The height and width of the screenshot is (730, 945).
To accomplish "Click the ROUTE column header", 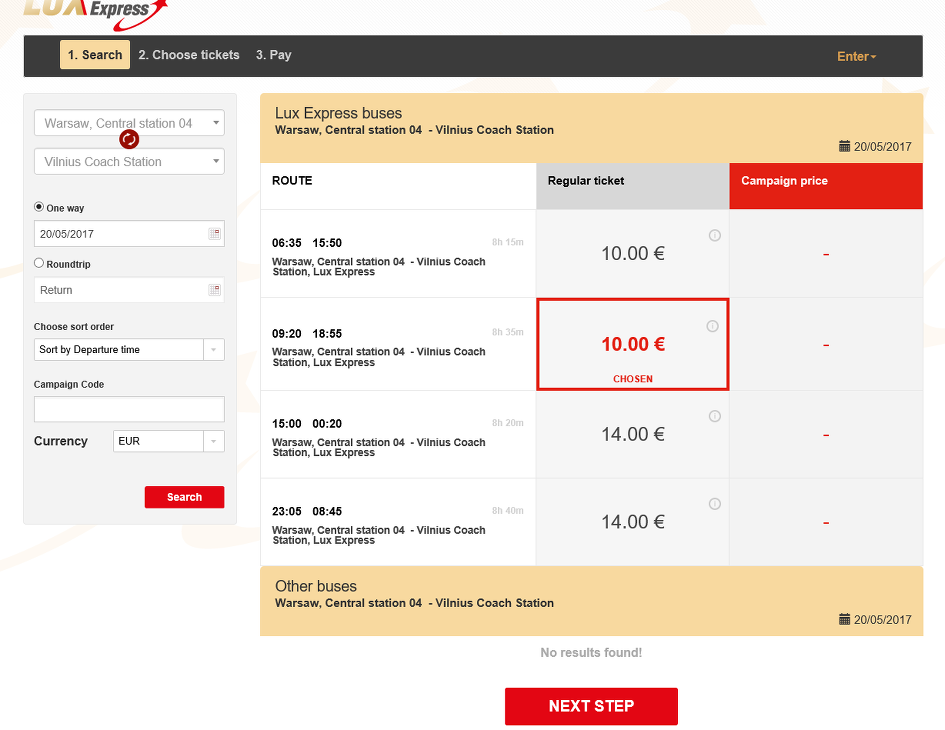I will tap(398, 186).
